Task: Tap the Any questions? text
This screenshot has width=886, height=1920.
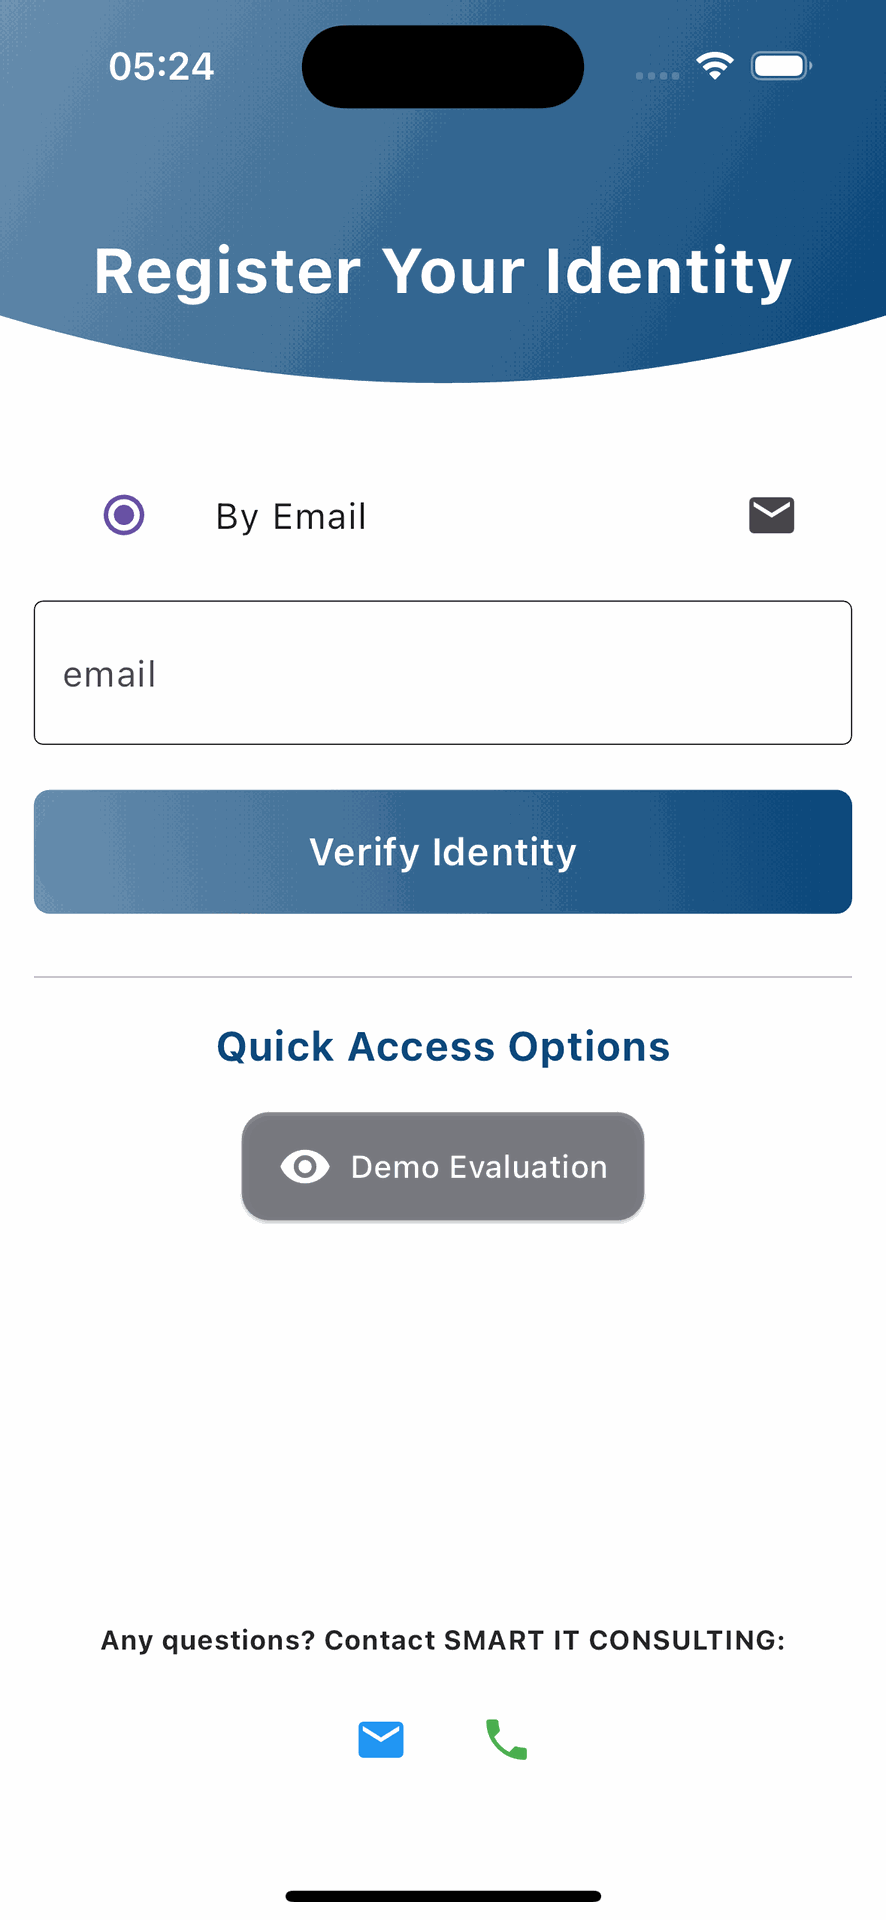Action: tap(208, 1641)
